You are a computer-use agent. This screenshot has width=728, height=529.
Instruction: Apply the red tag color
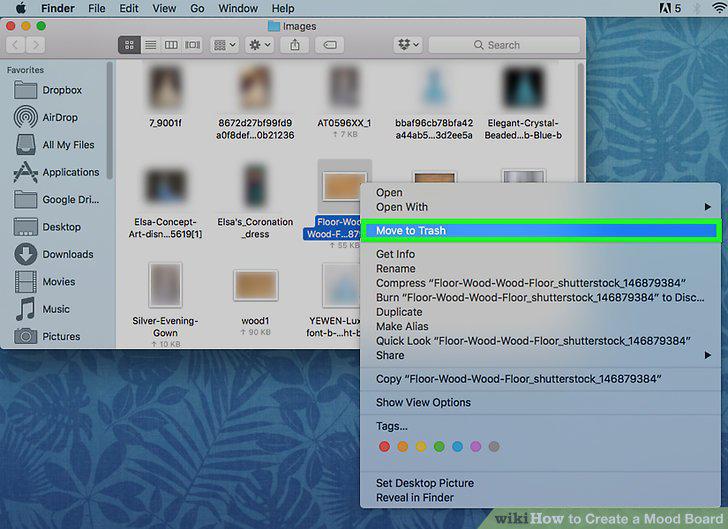384,447
